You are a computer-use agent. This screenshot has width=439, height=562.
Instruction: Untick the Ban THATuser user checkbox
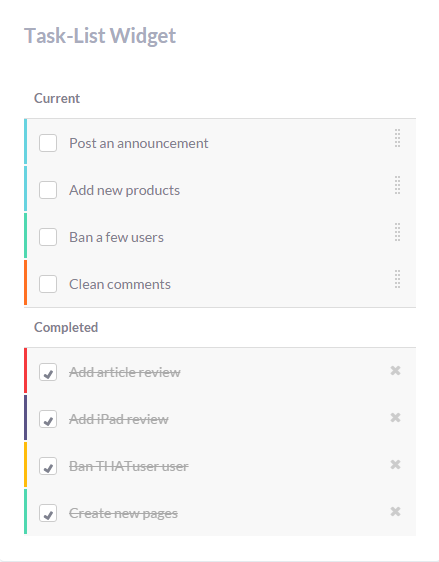(48, 466)
